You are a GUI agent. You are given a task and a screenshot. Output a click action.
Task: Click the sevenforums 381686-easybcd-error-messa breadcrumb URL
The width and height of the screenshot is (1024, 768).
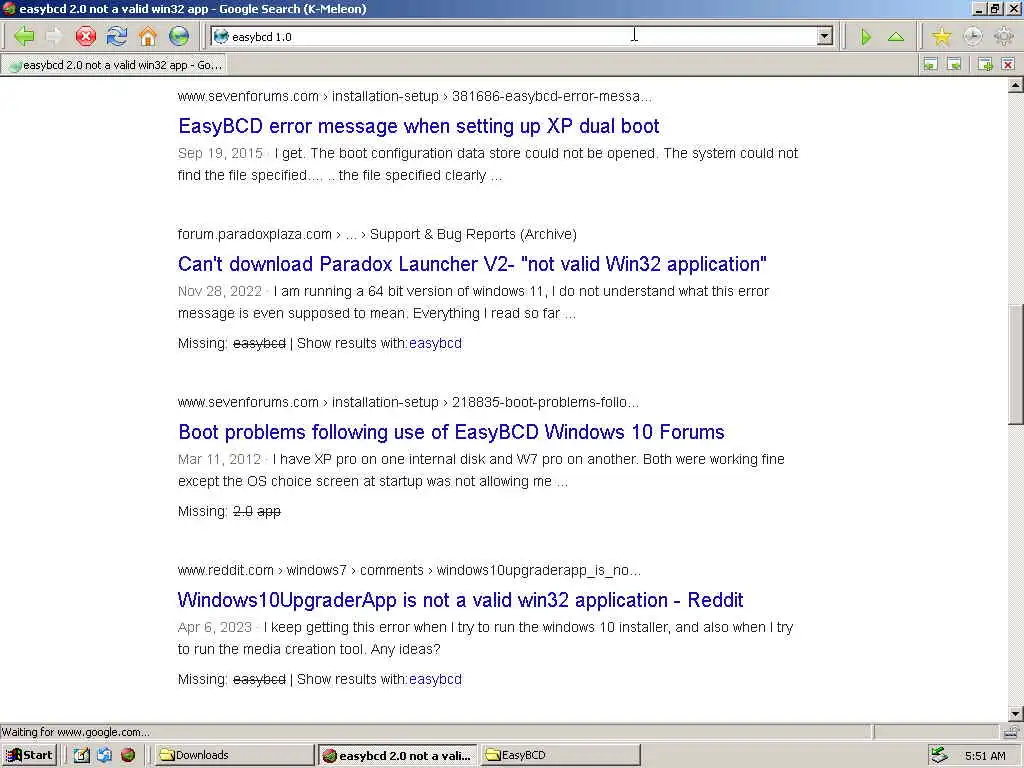[x=415, y=96]
